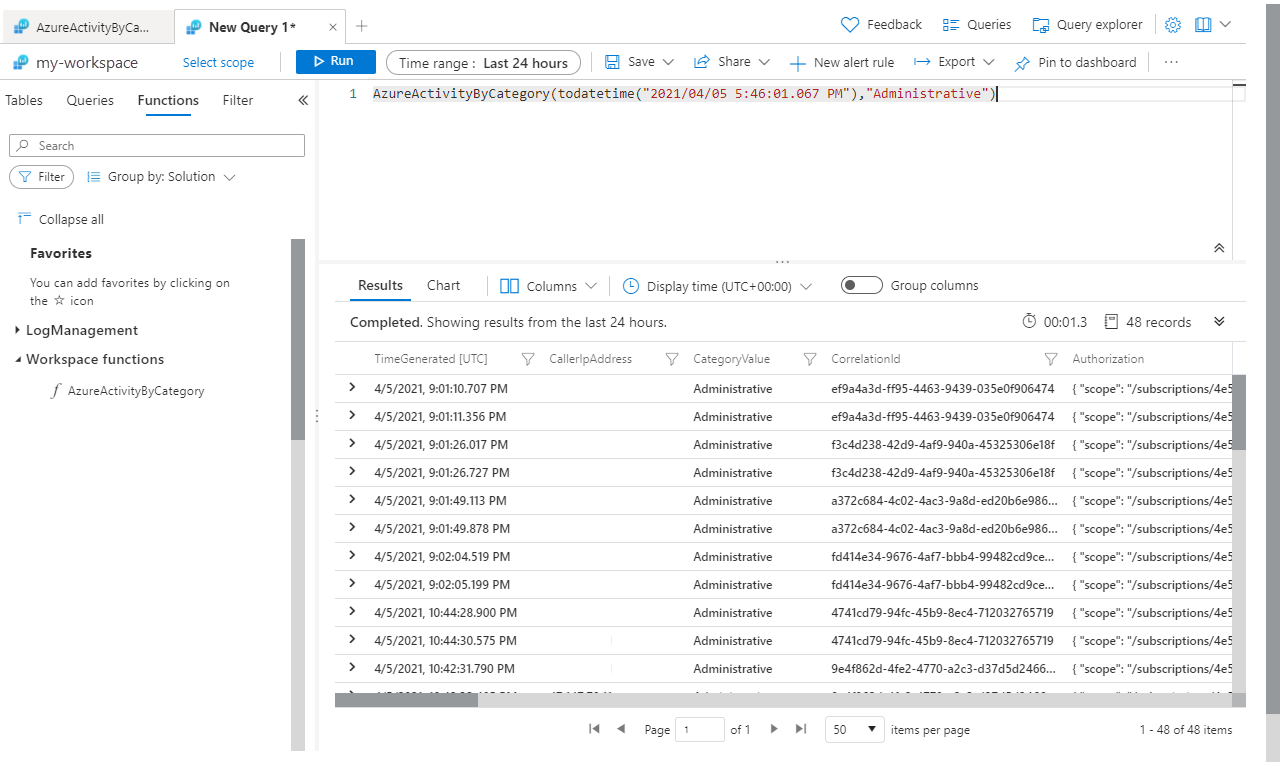Open the Group by: Solution dropdown
The height and width of the screenshot is (762, 1280).
[161, 177]
